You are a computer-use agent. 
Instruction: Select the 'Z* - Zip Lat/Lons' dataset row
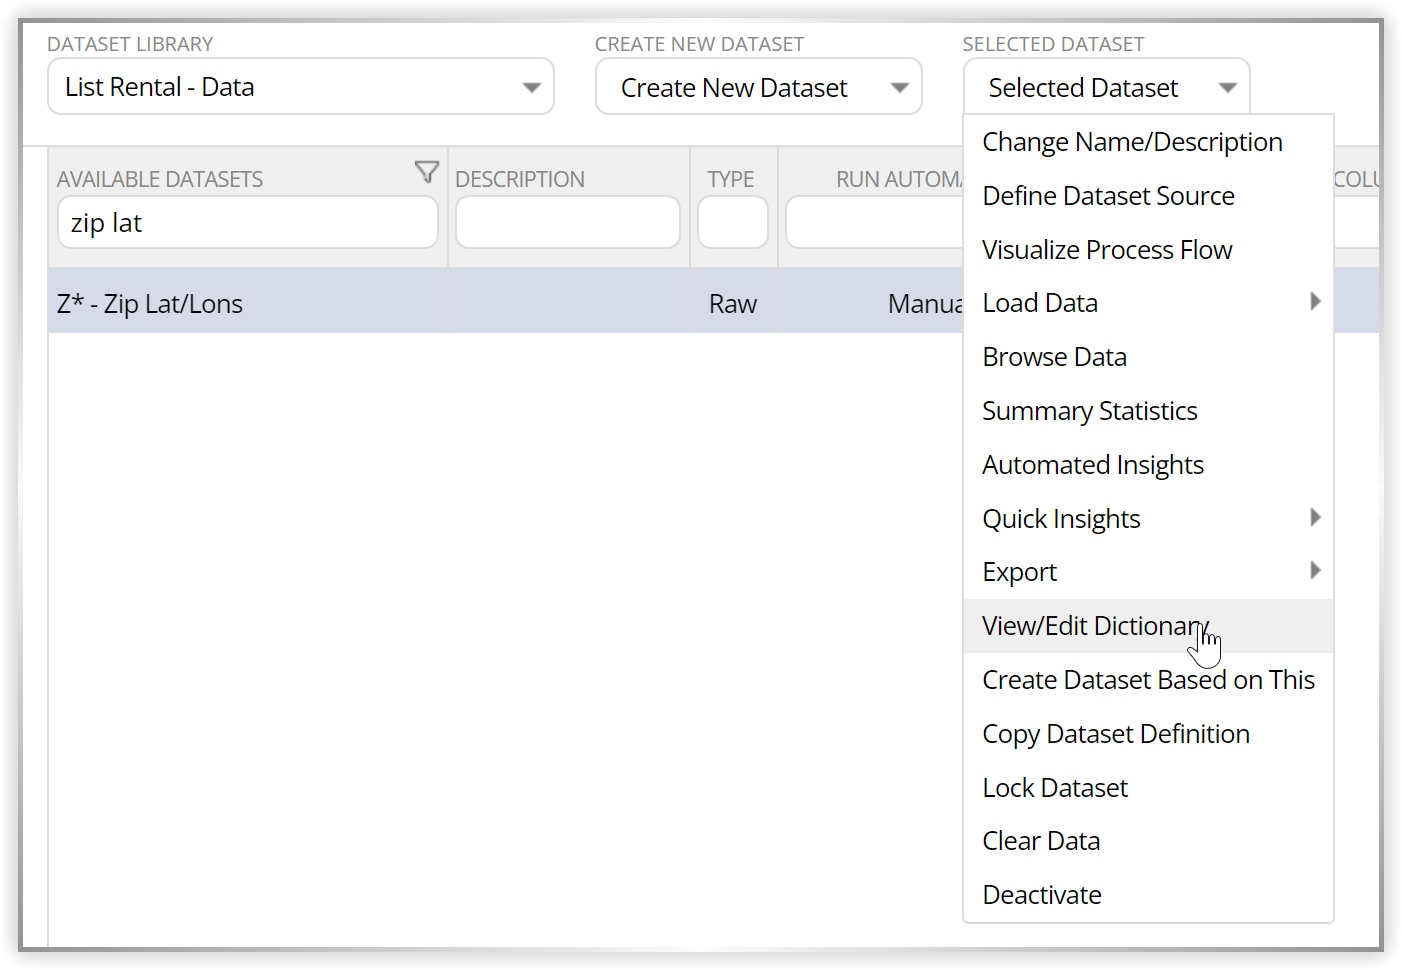[505, 303]
